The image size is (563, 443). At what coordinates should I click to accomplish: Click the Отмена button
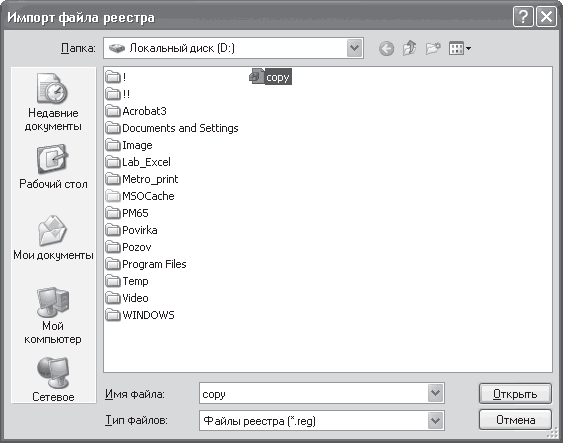[x=515, y=420]
